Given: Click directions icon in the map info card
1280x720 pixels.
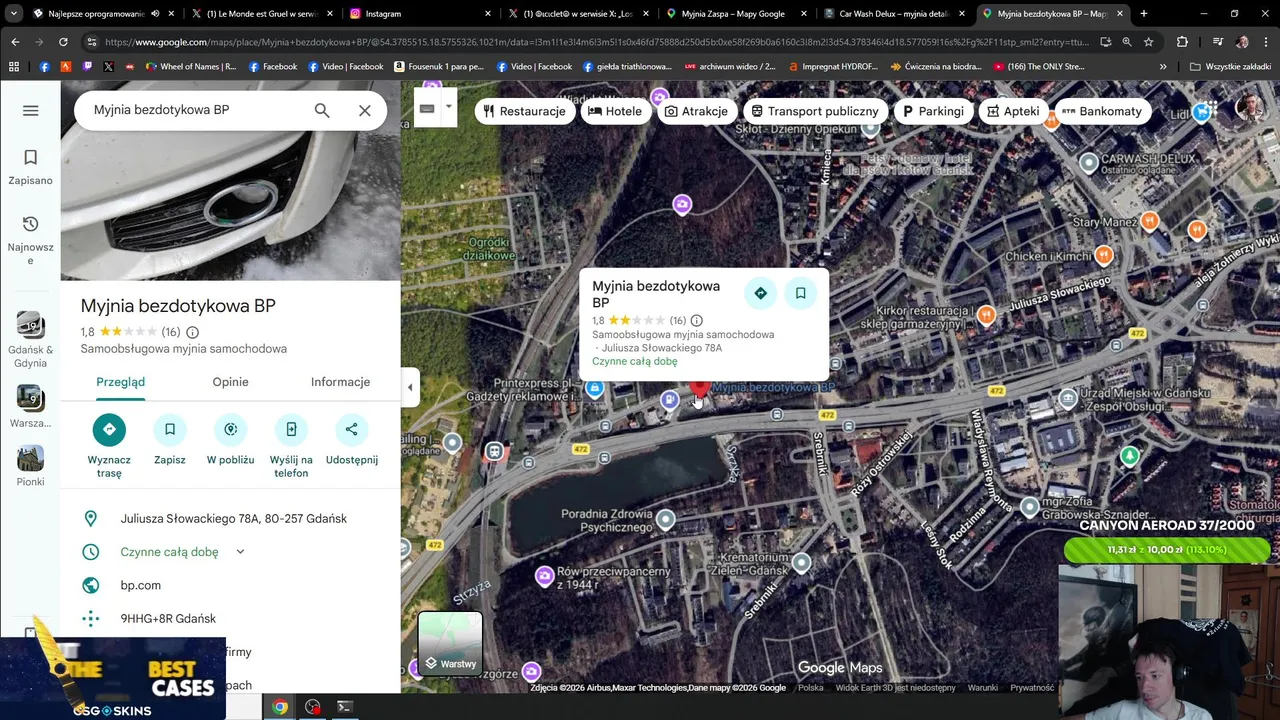Looking at the screenshot, I should 760,293.
